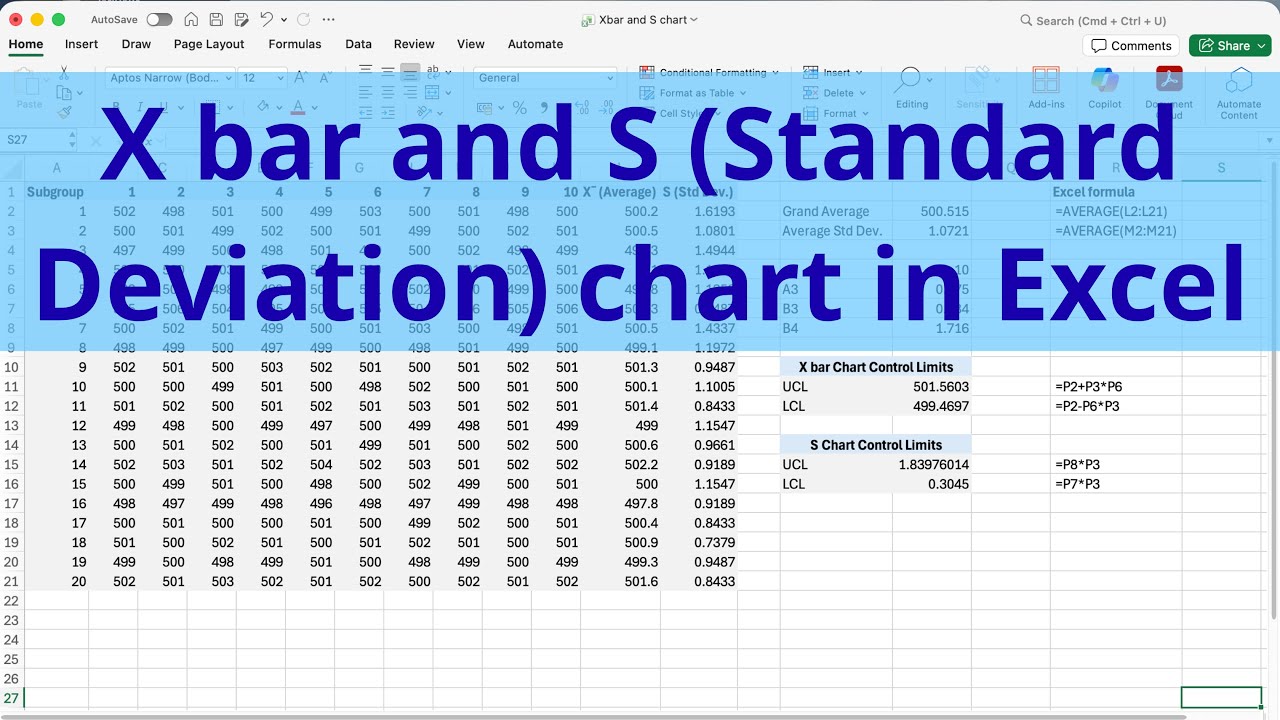Click the Font Color letter A icon
Viewport: 1280px width, 720px height.
coord(298,107)
